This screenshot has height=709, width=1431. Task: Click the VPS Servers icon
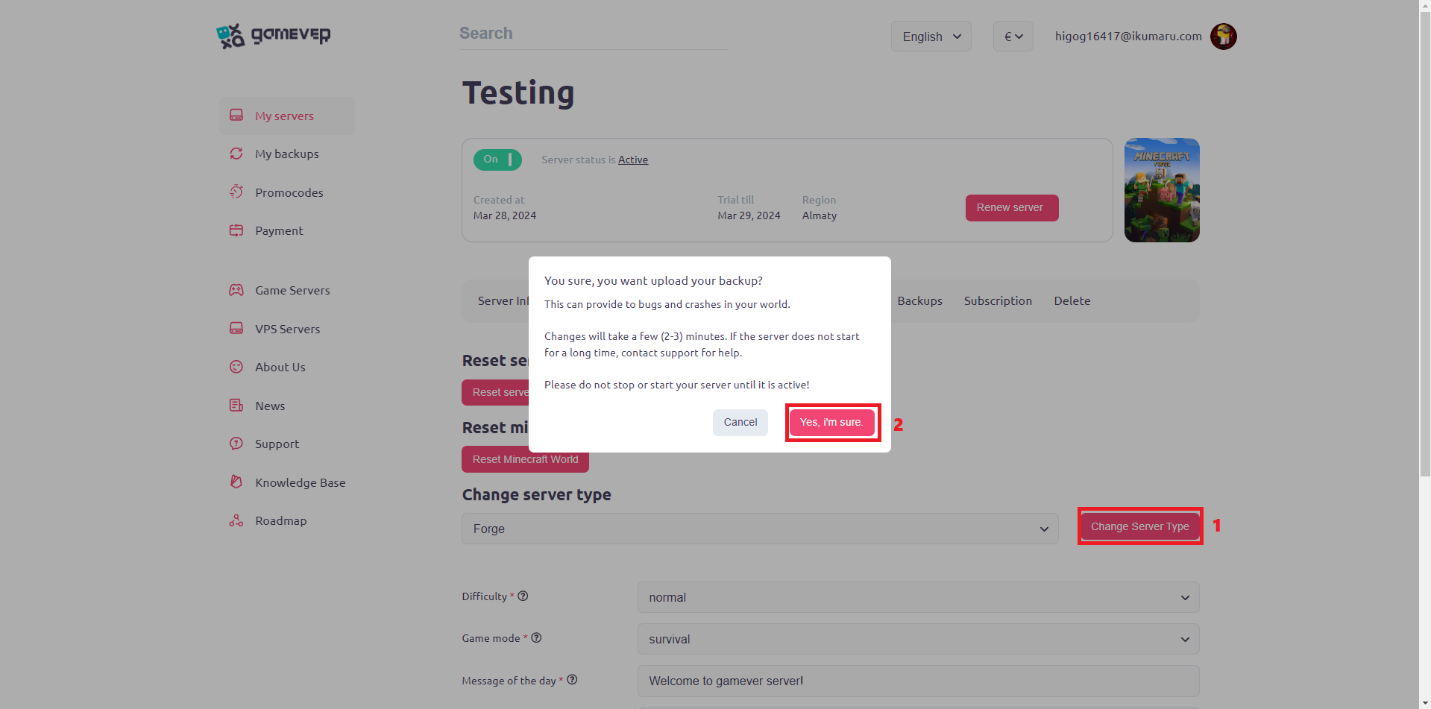236,329
